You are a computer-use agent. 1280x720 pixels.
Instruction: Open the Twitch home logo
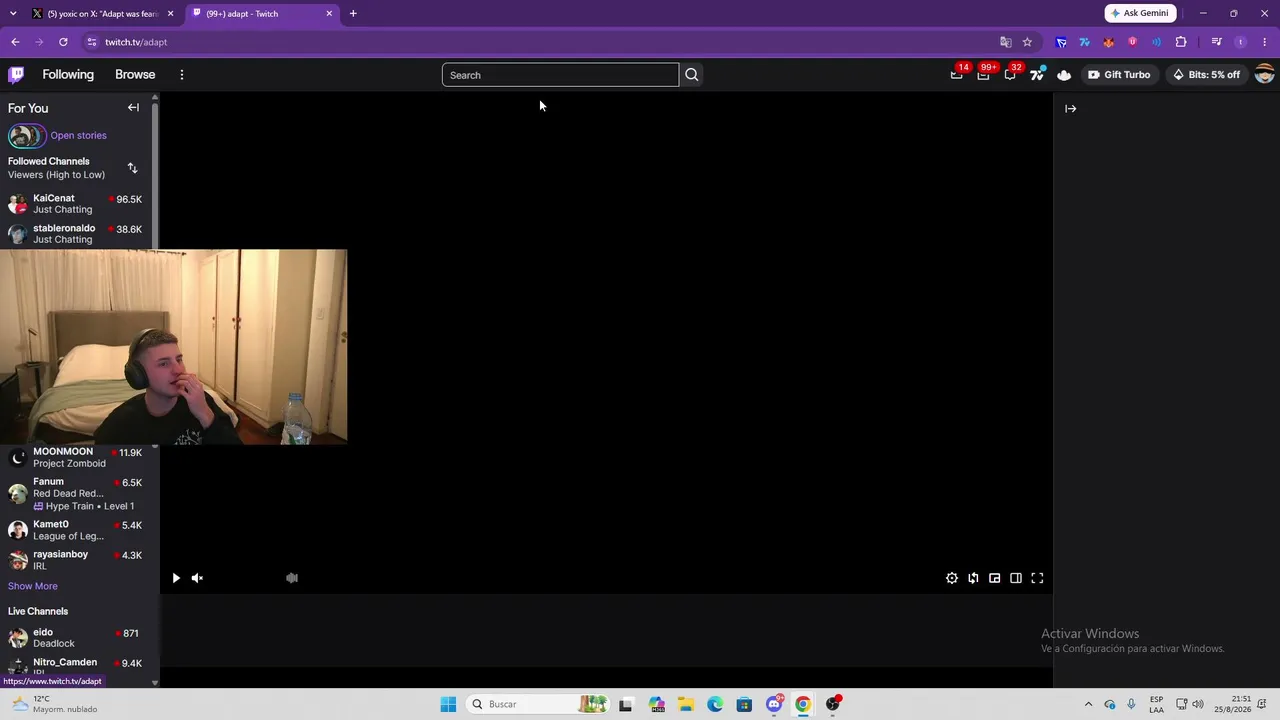(16, 75)
